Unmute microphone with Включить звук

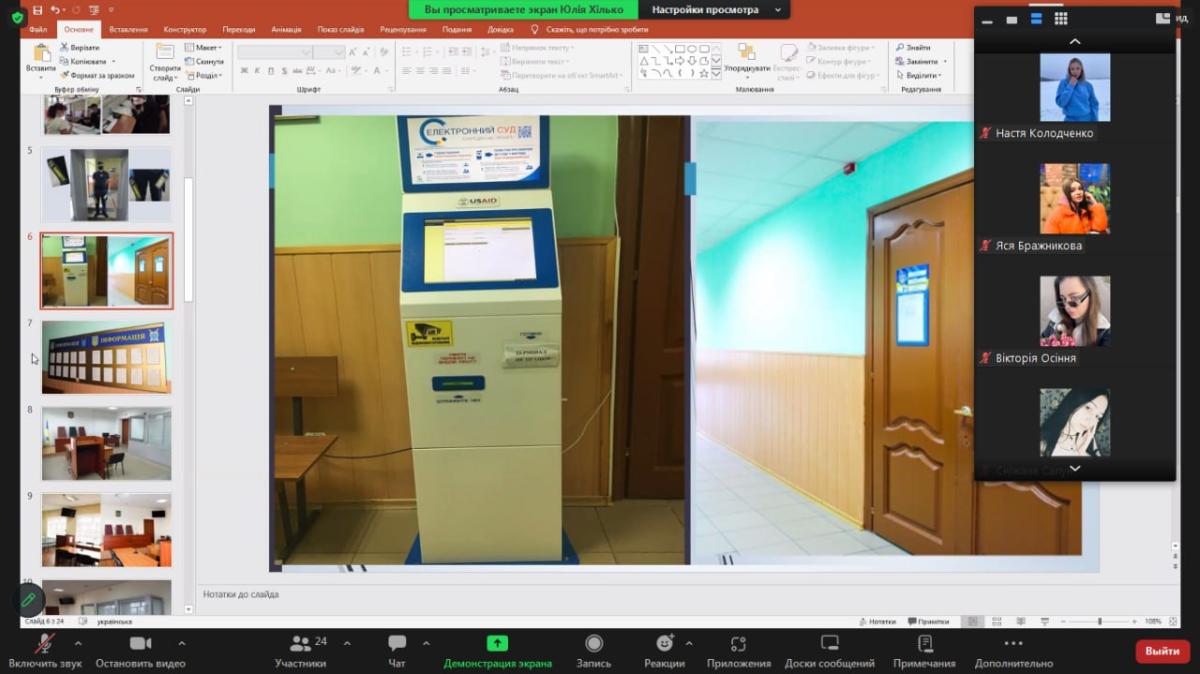click(x=44, y=644)
